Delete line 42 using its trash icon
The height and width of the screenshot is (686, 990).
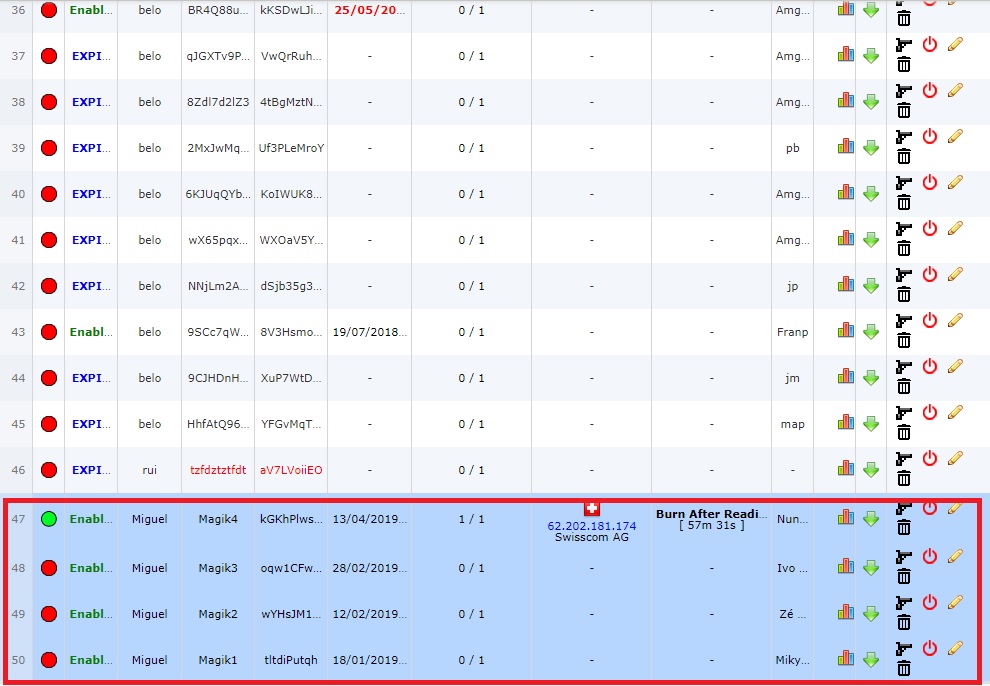click(904, 295)
